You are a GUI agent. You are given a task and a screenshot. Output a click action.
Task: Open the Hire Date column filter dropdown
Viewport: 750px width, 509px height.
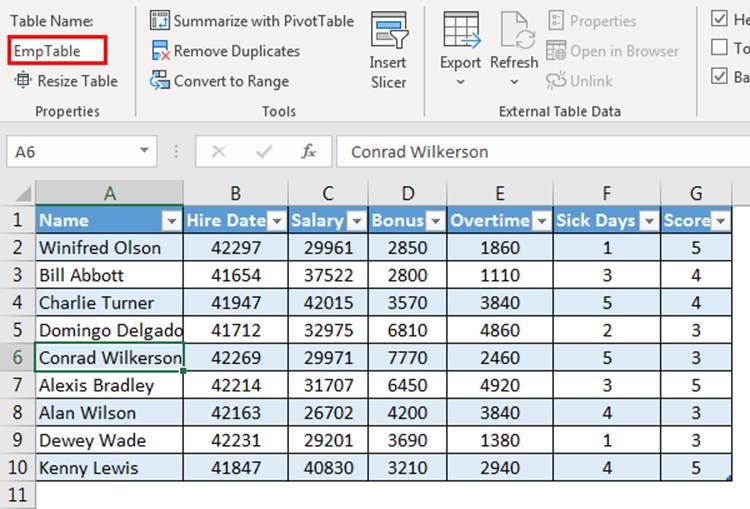click(277, 221)
